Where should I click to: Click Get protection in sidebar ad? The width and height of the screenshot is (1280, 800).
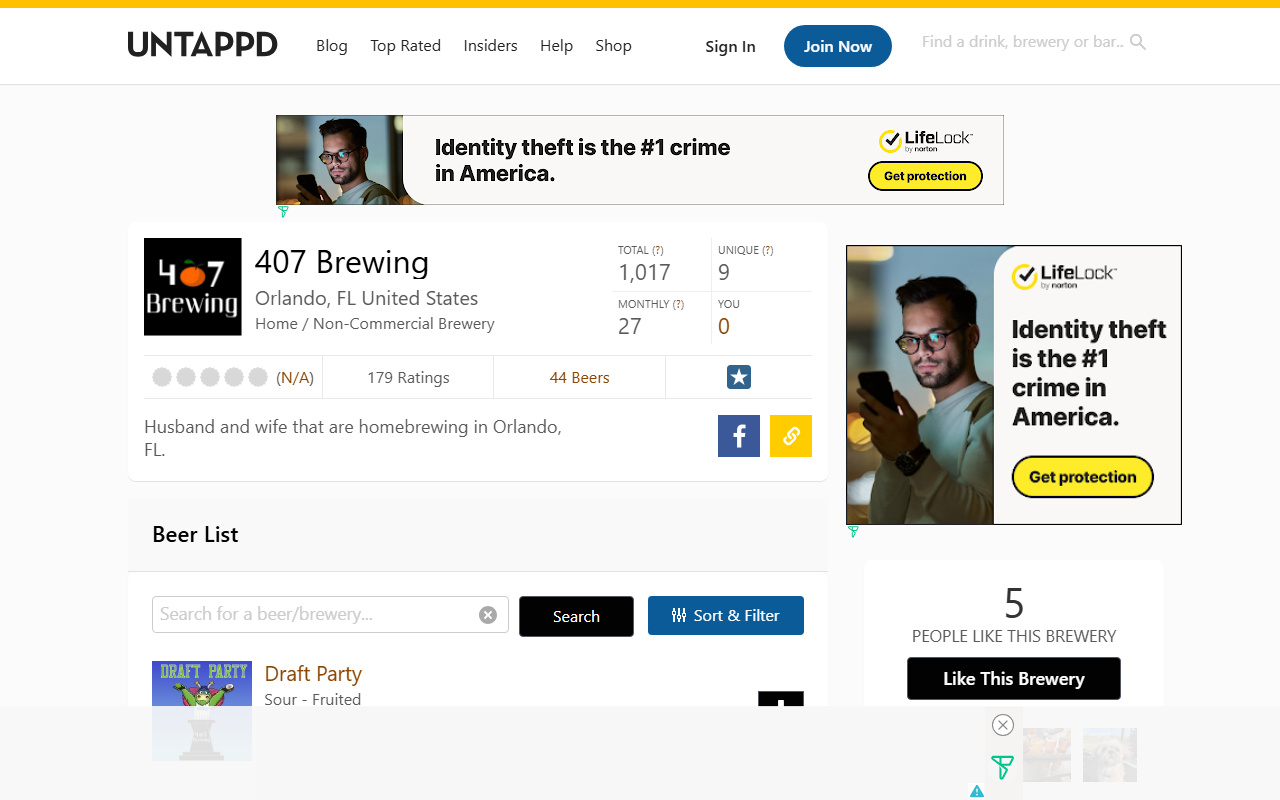(1083, 477)
